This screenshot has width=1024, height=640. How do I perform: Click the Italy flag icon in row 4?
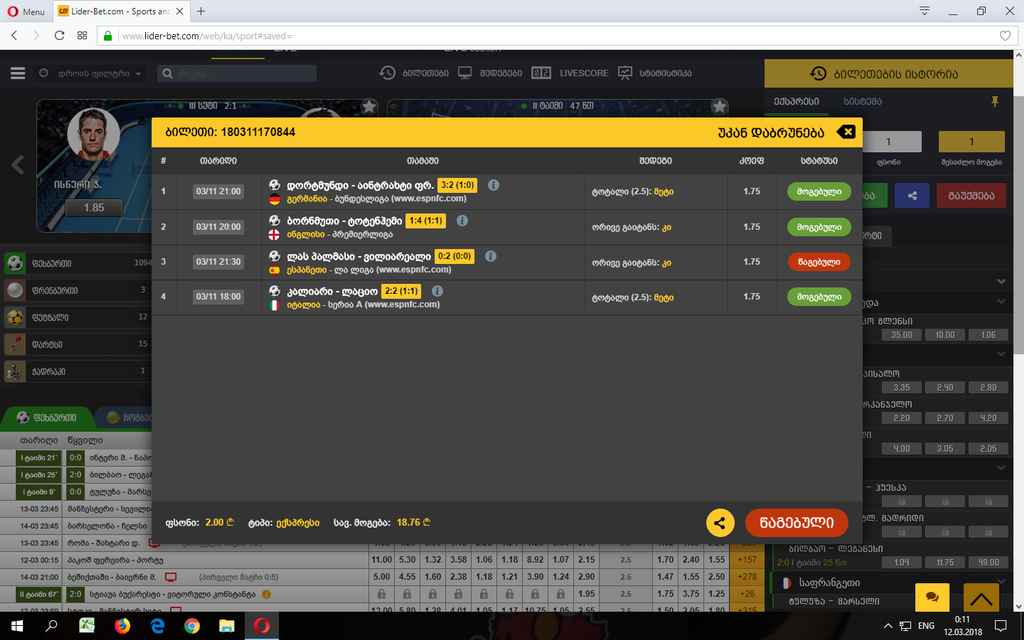click(274, 305)
